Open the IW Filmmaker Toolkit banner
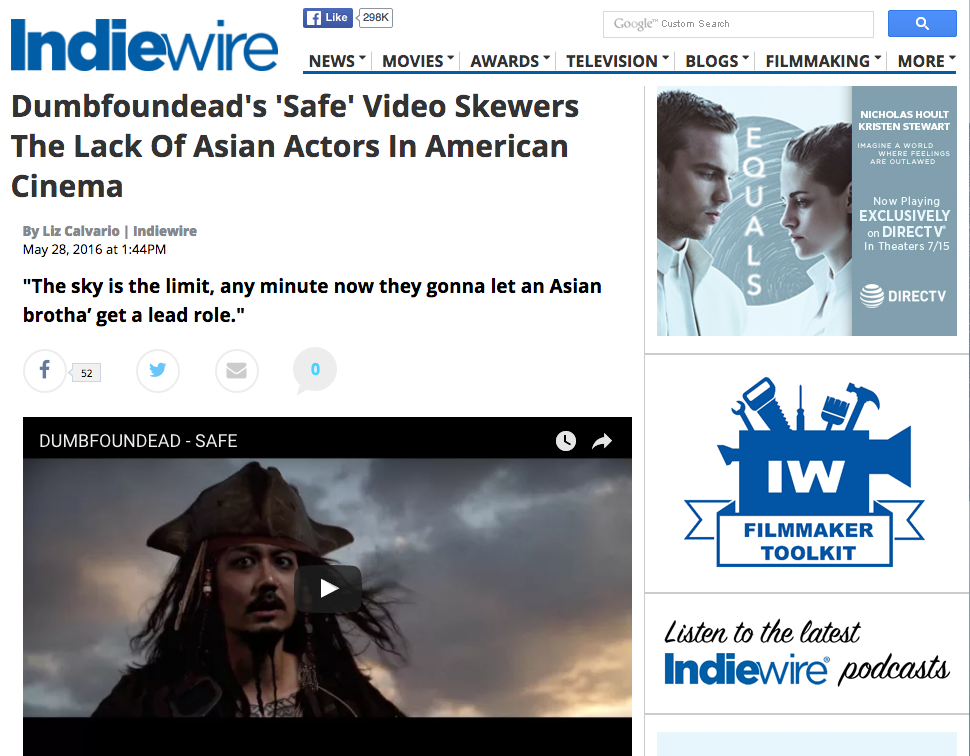970x756 pixels. tap(806, 472)
